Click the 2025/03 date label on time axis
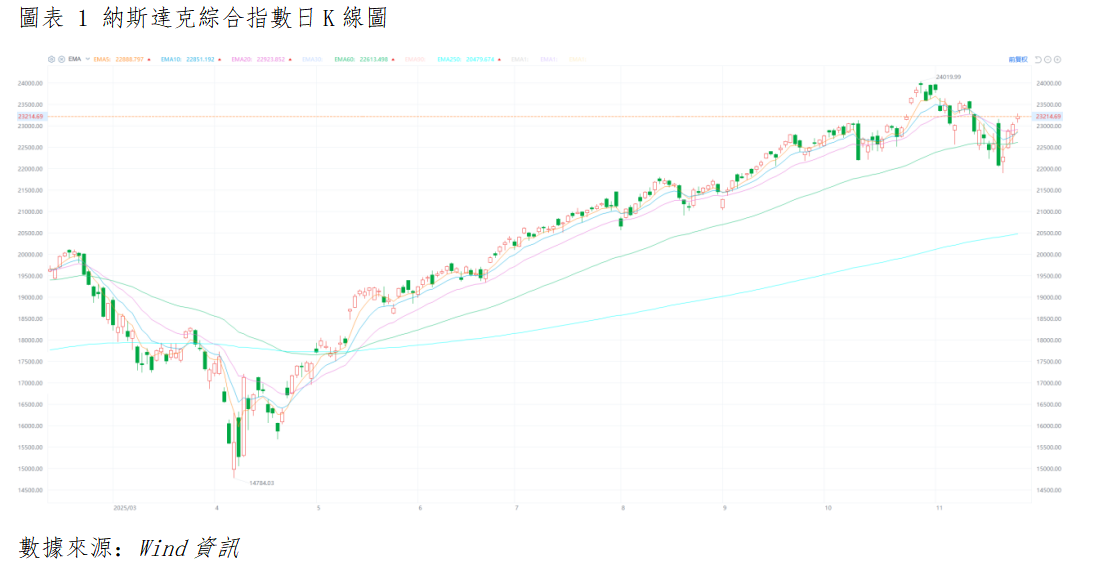Image resolution: width=1102 pixels, height=567 pixels. (x=125, y=507)
